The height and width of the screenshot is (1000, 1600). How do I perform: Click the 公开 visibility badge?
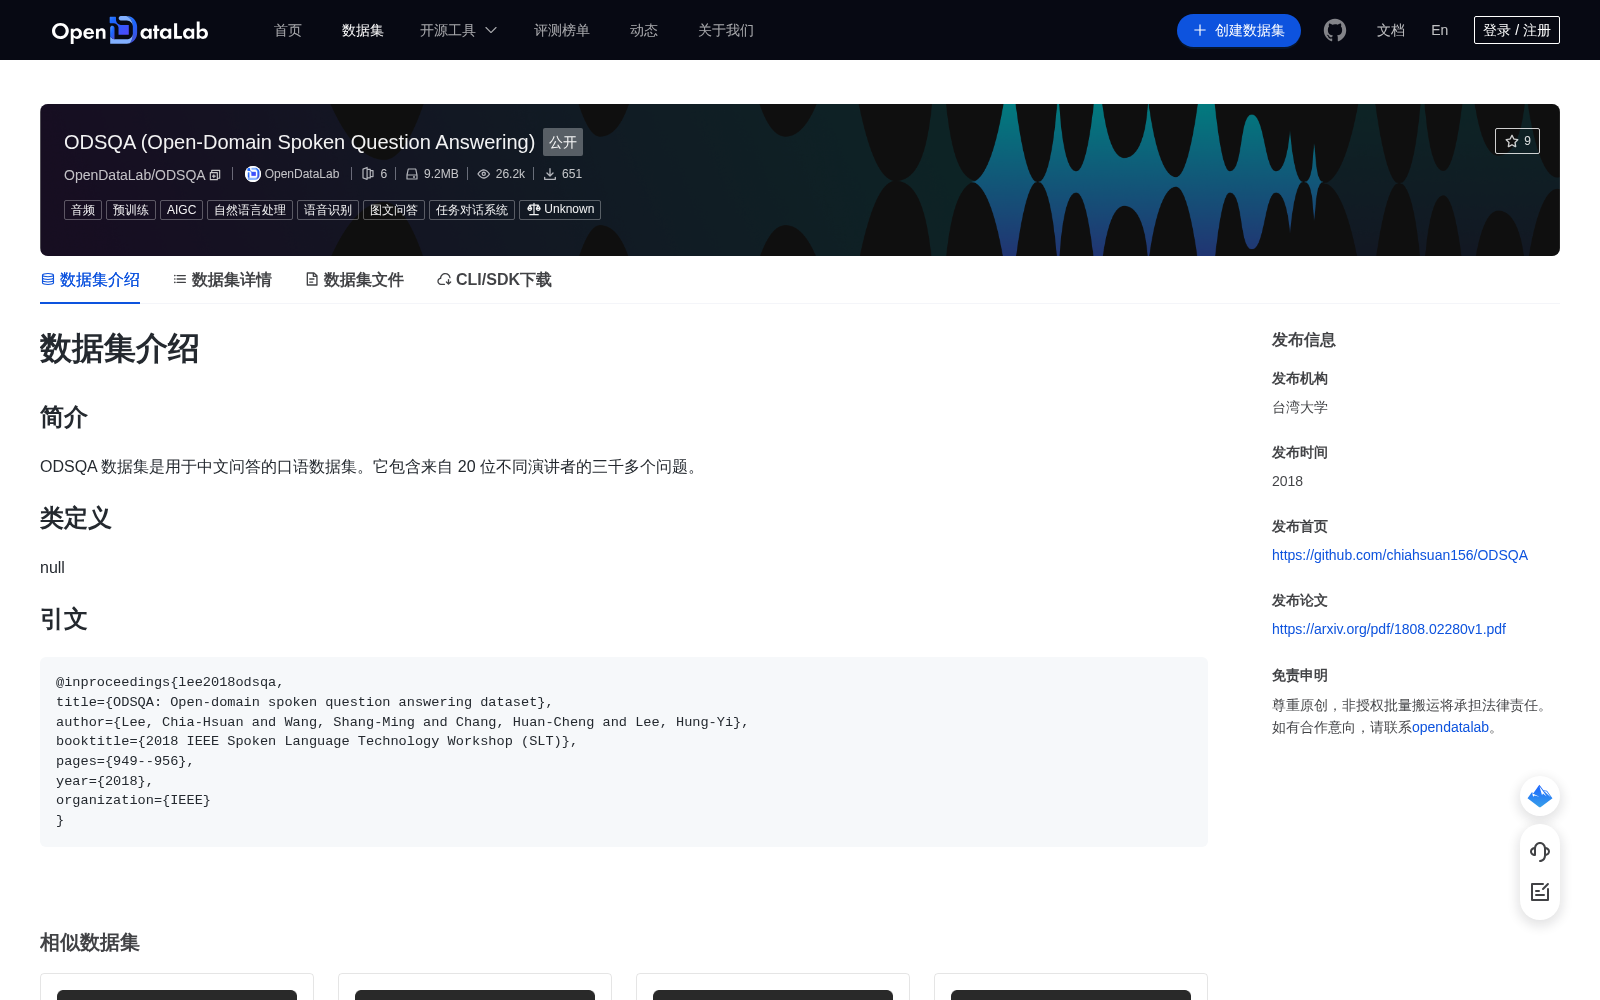(563, 142)
